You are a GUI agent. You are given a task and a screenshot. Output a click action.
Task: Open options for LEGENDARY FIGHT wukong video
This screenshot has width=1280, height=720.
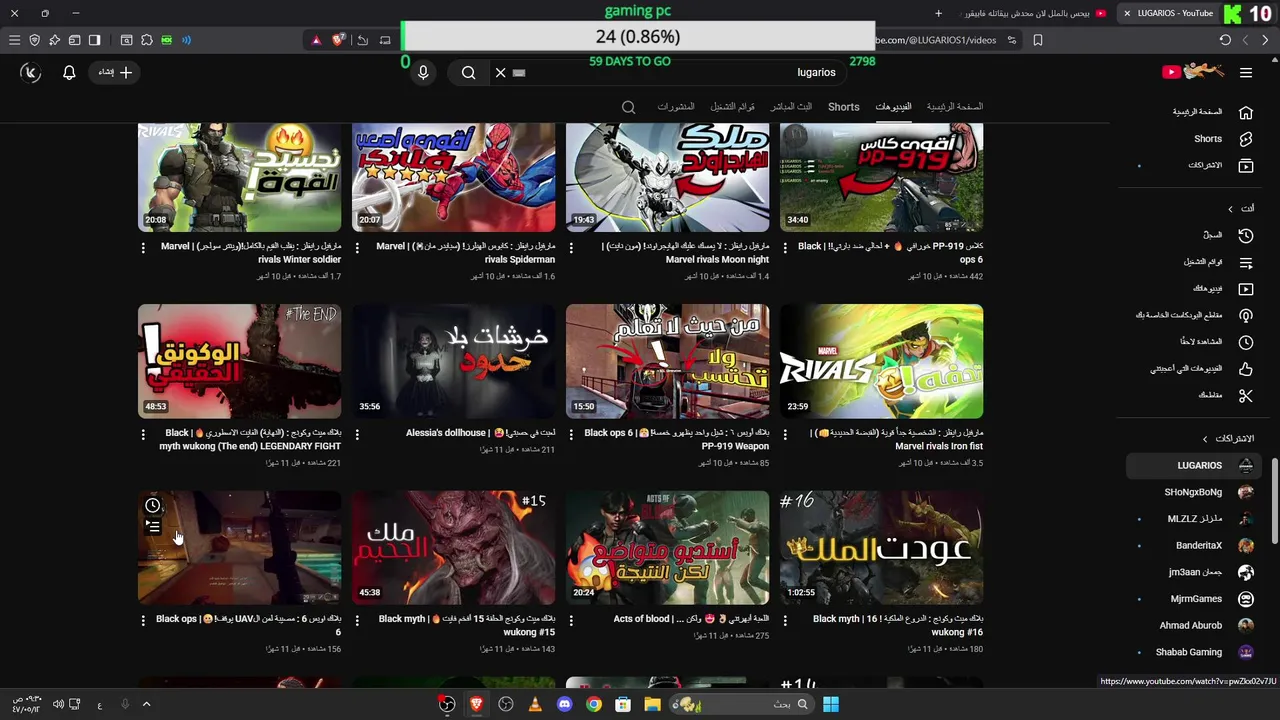pos(143,434)
